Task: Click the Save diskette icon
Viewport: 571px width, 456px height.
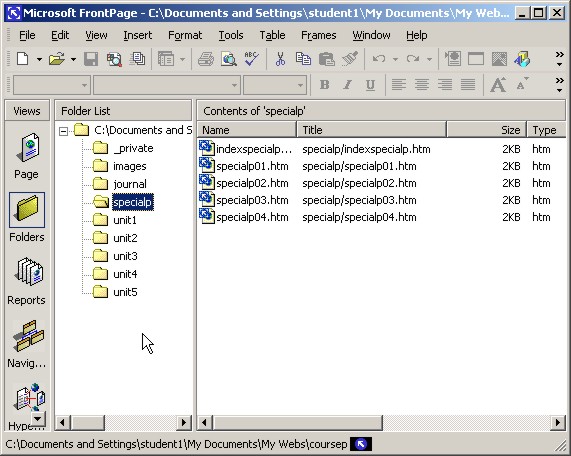Action: pos(91,59)
